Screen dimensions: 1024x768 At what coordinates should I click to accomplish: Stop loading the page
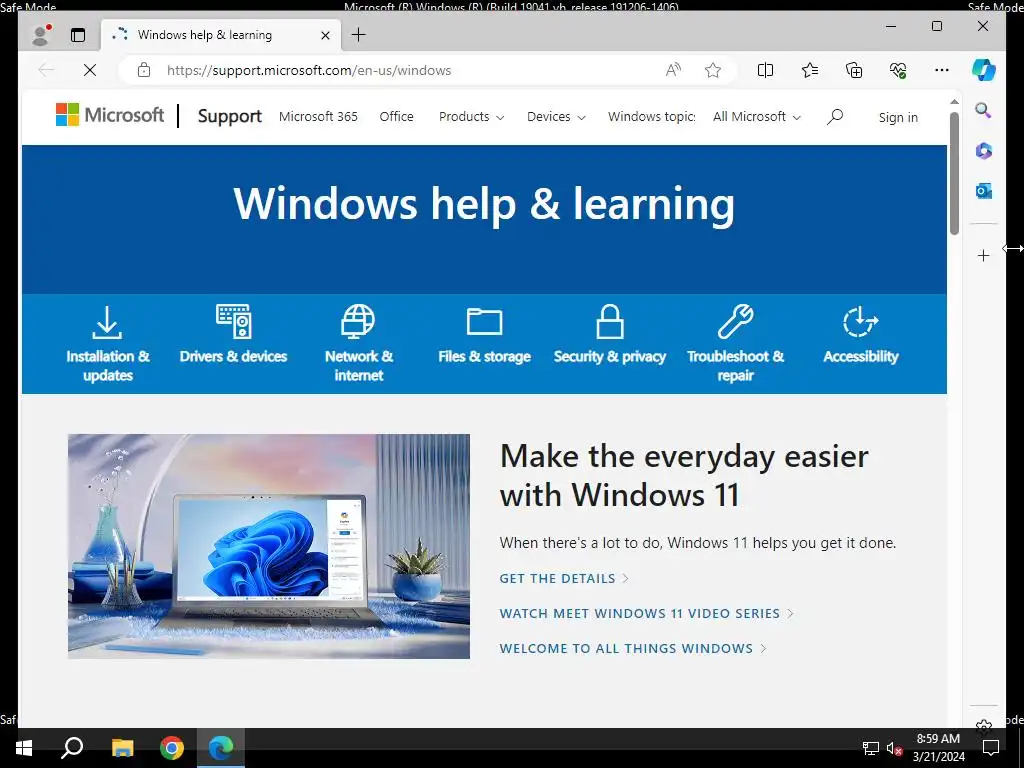coord(90,70)
